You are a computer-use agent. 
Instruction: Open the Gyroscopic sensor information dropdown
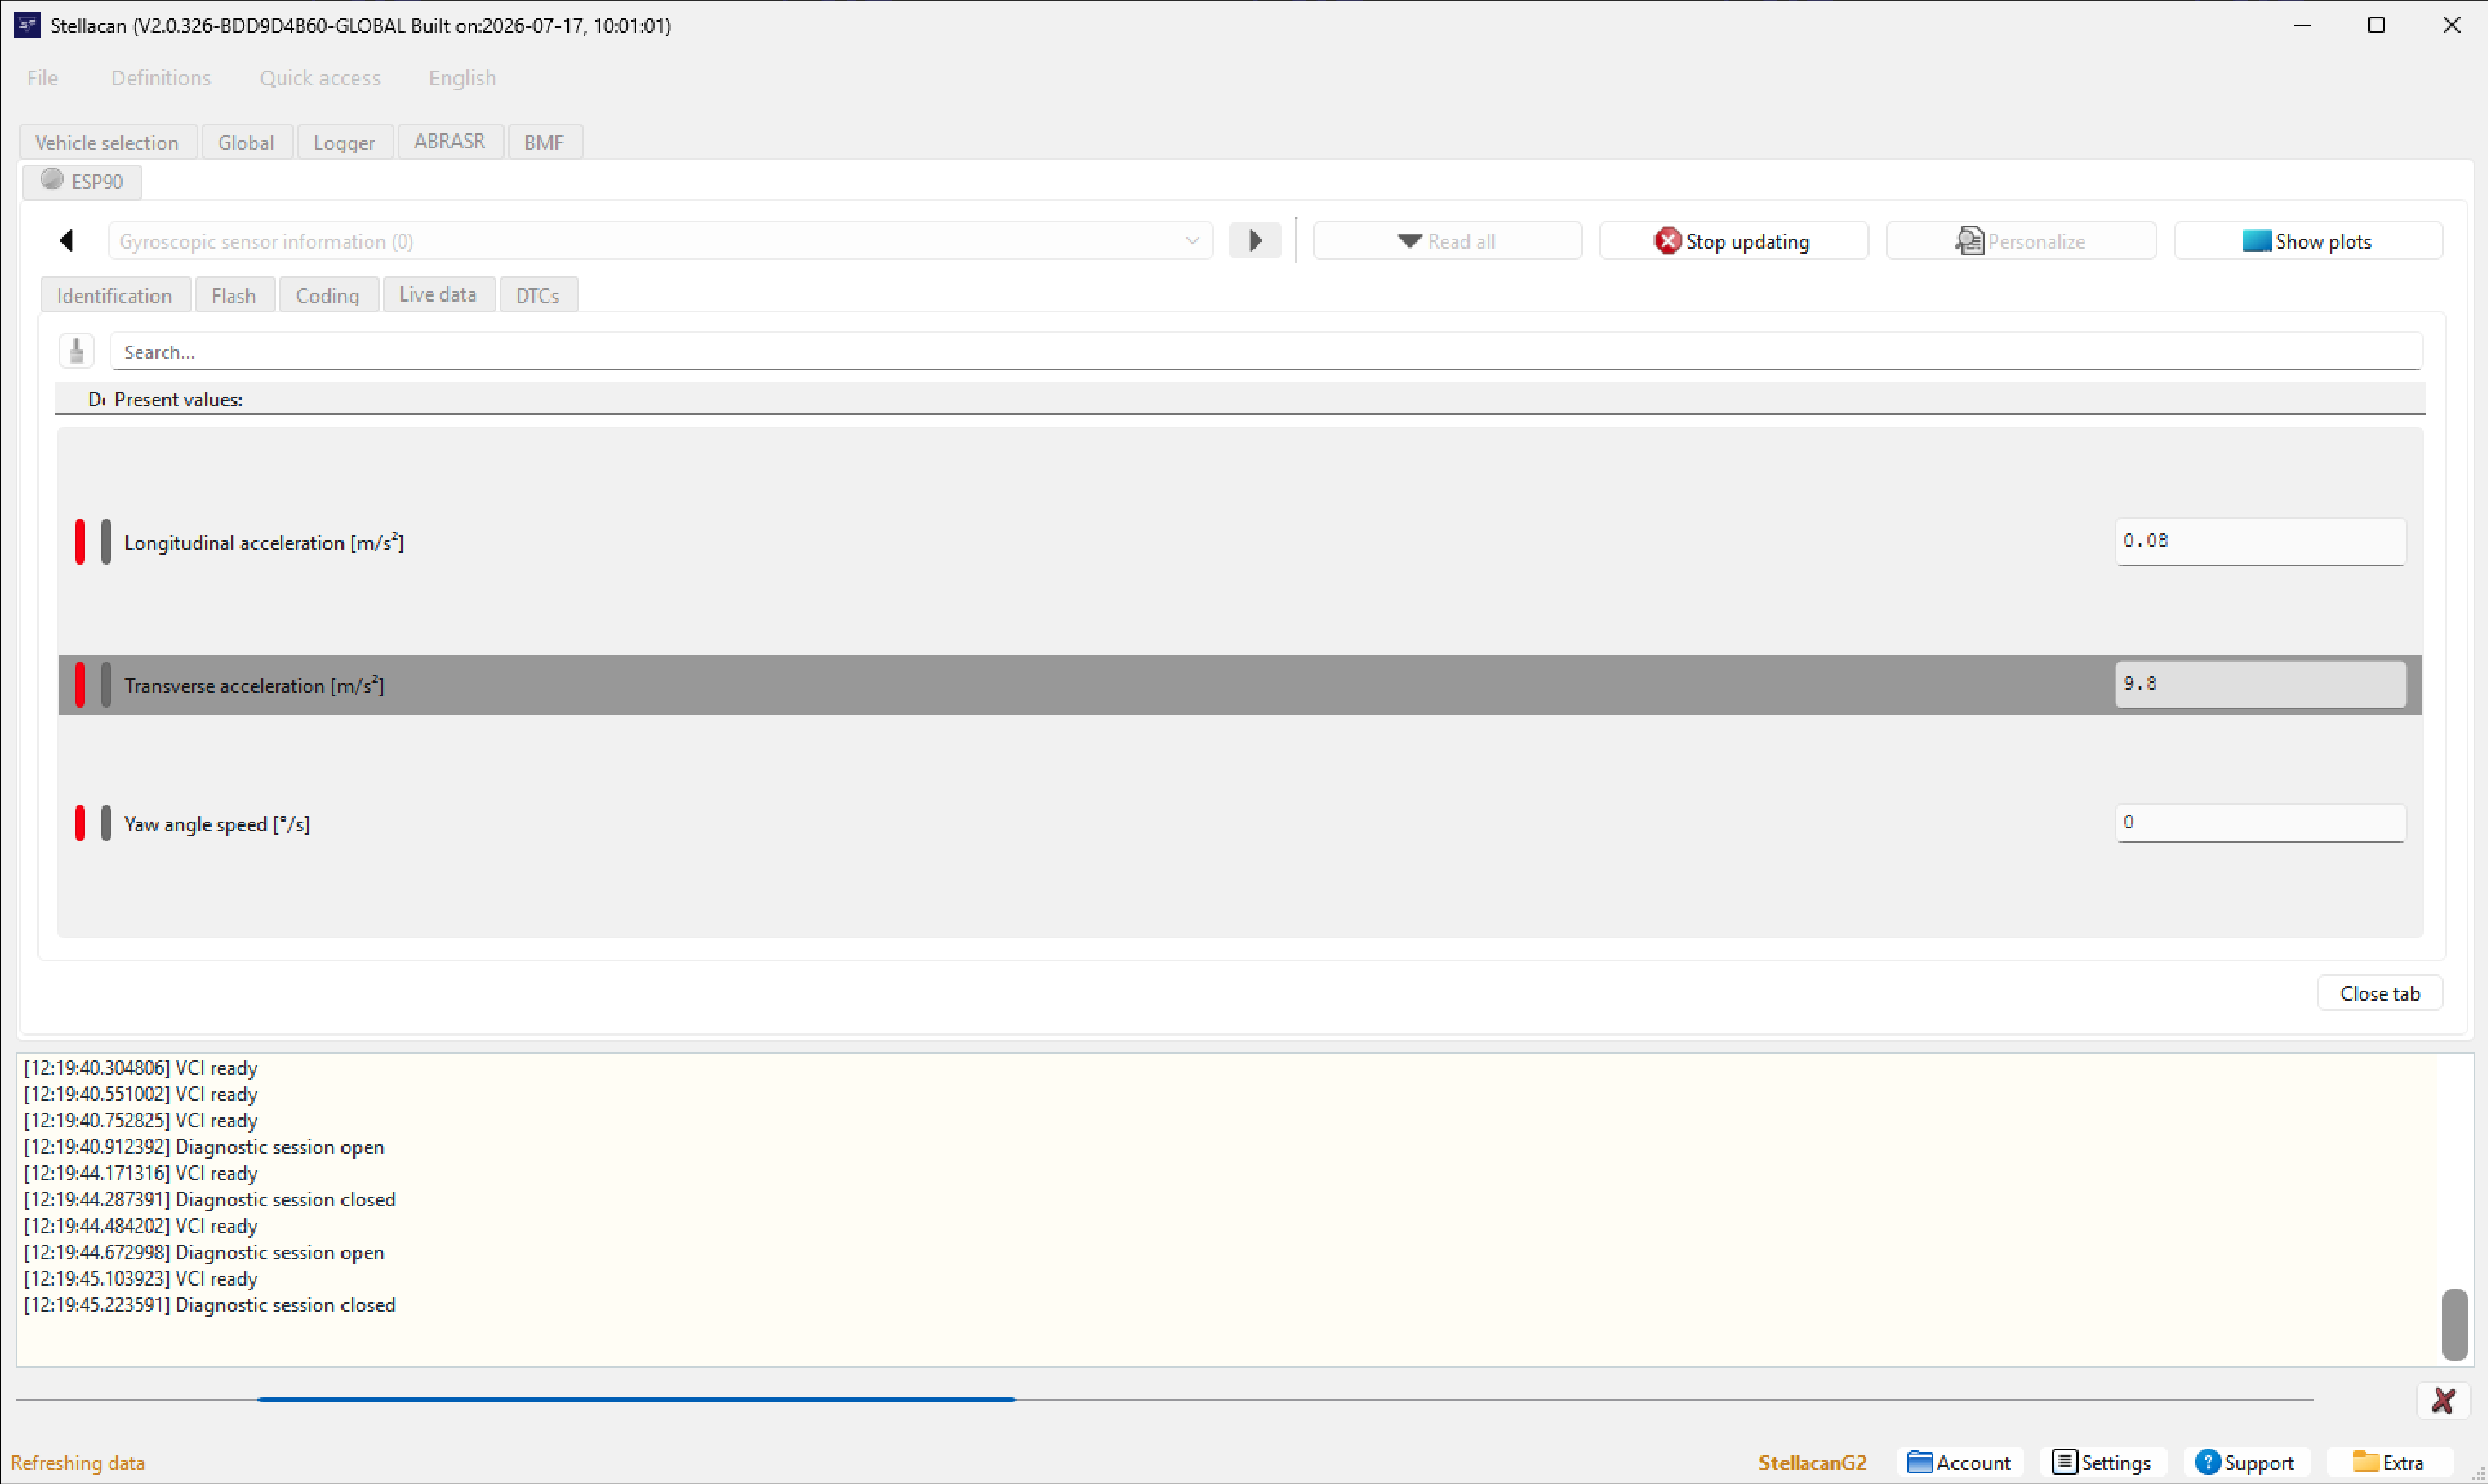[660, 241]
